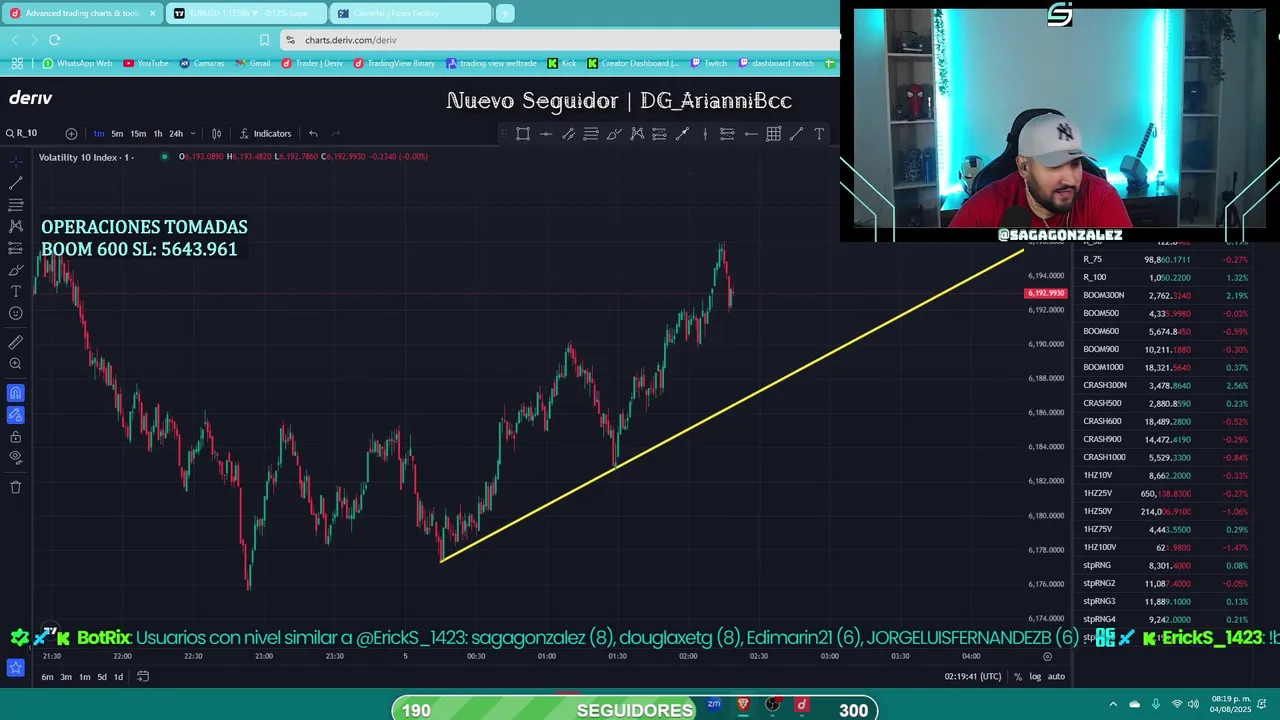Select the Text tool in left sidebar
The image size is (1280, 720).
tap(16, 292)
